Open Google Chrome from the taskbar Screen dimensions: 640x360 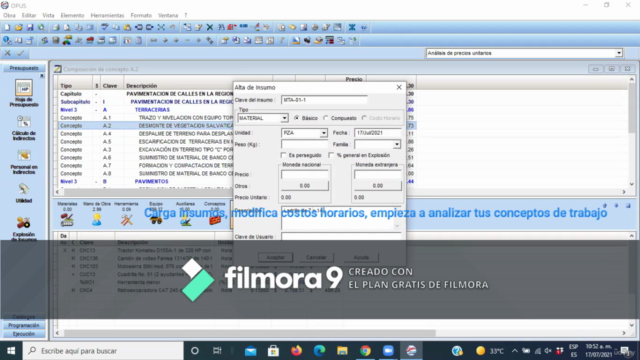[365, 351]
